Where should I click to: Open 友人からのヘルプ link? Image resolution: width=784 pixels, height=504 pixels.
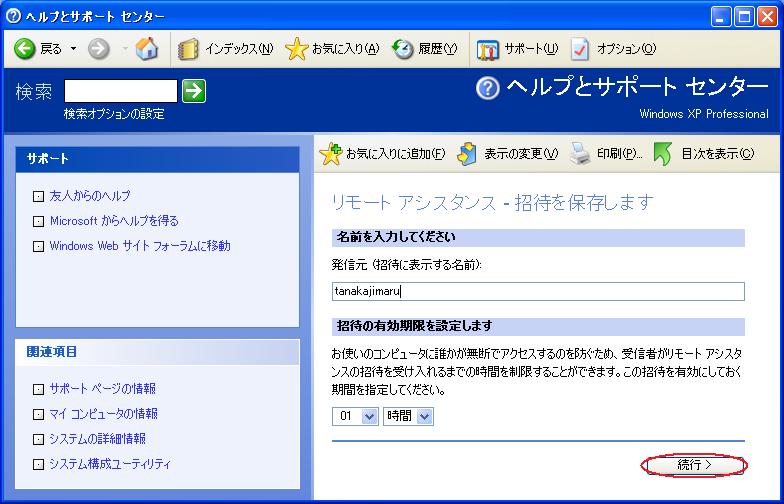tap(90, 196)
